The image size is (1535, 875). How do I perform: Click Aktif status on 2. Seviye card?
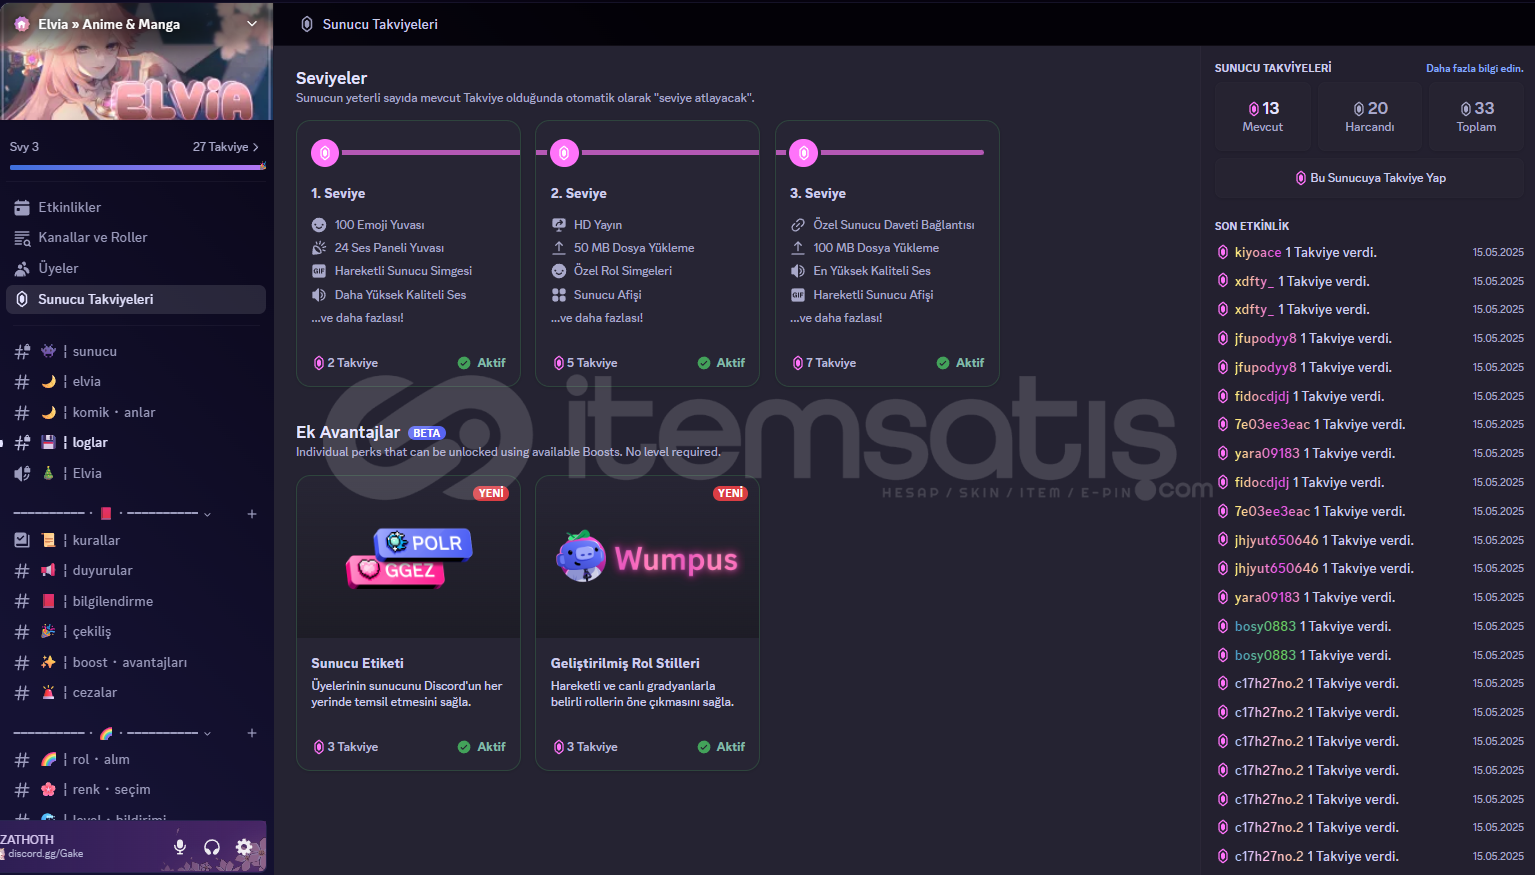click(721, 363)
